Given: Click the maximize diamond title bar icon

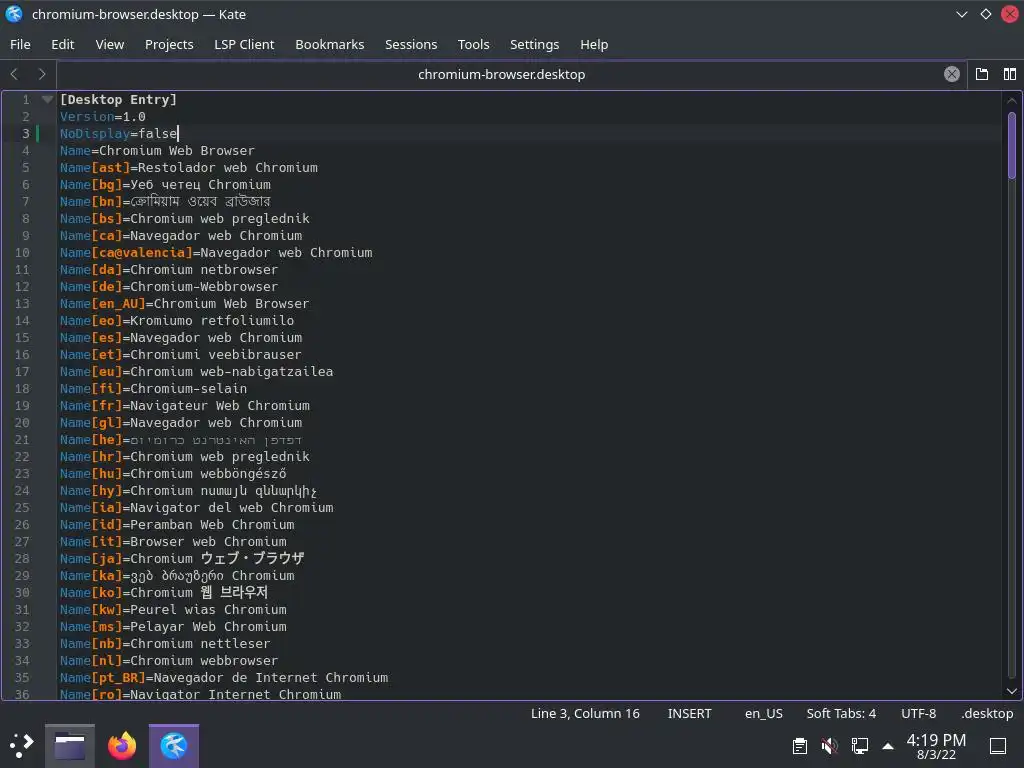Looking at the screenshot, I should coord(985,14).
